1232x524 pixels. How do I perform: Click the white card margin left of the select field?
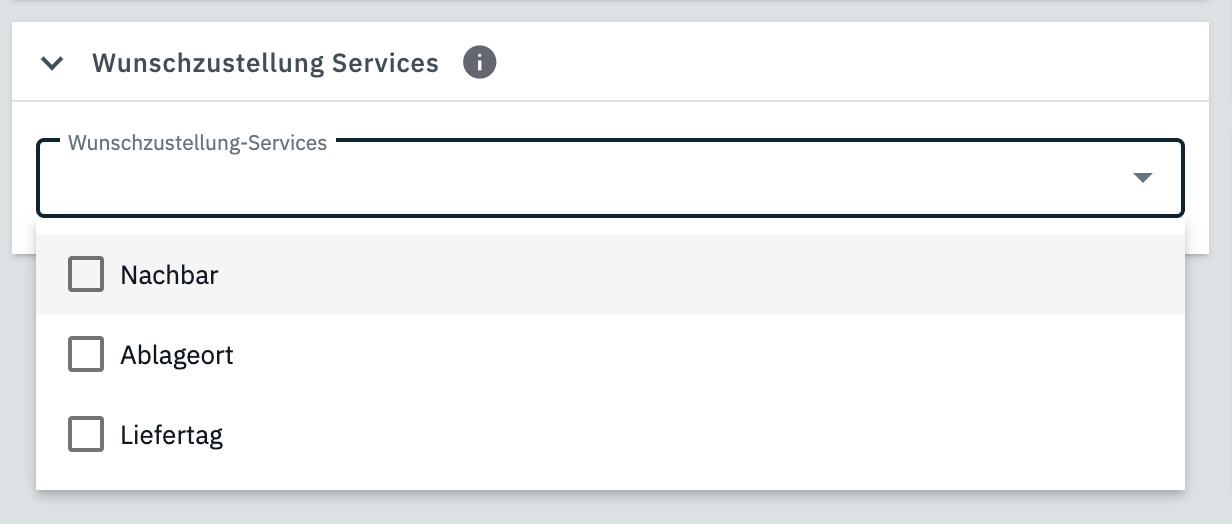coord(24,178)
